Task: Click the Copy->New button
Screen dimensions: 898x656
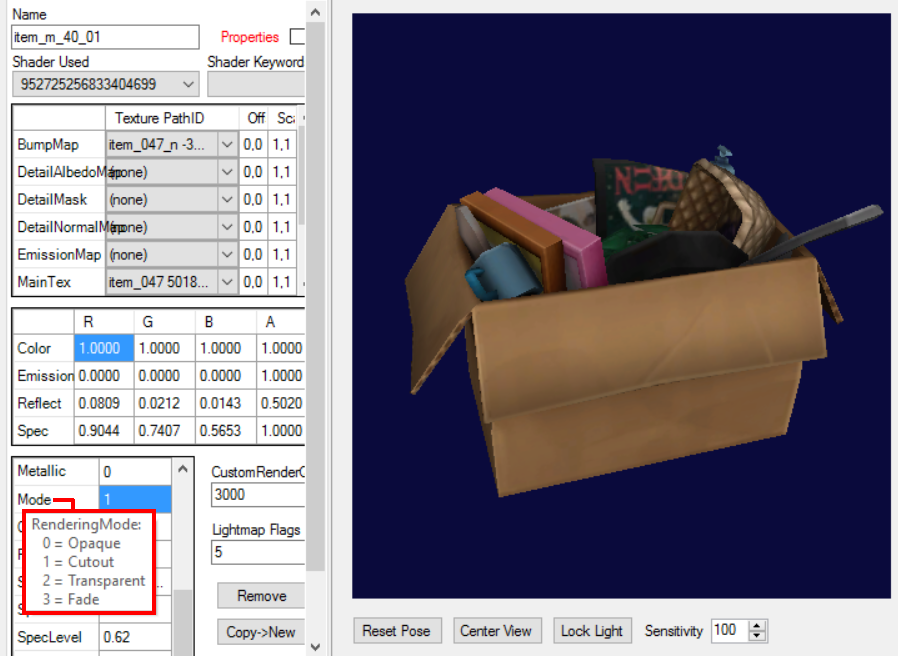Action: [261, 632]
